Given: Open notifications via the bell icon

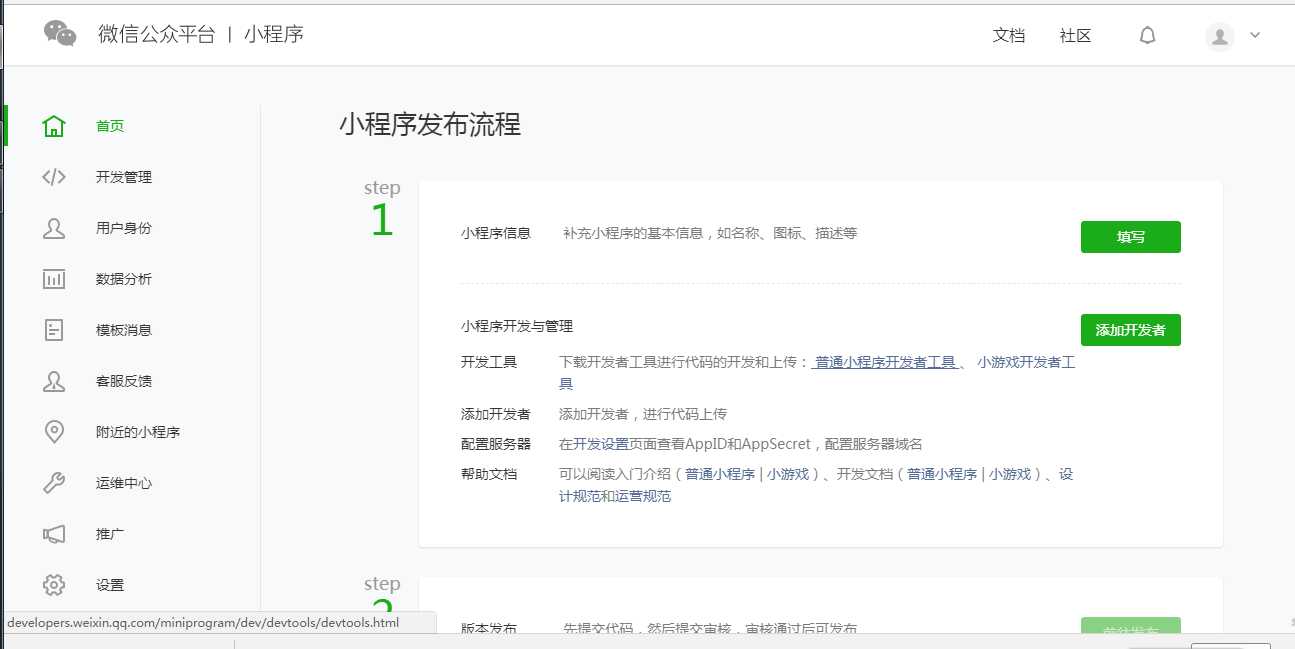Looking at the screenshot, I should coord(1148,35).
